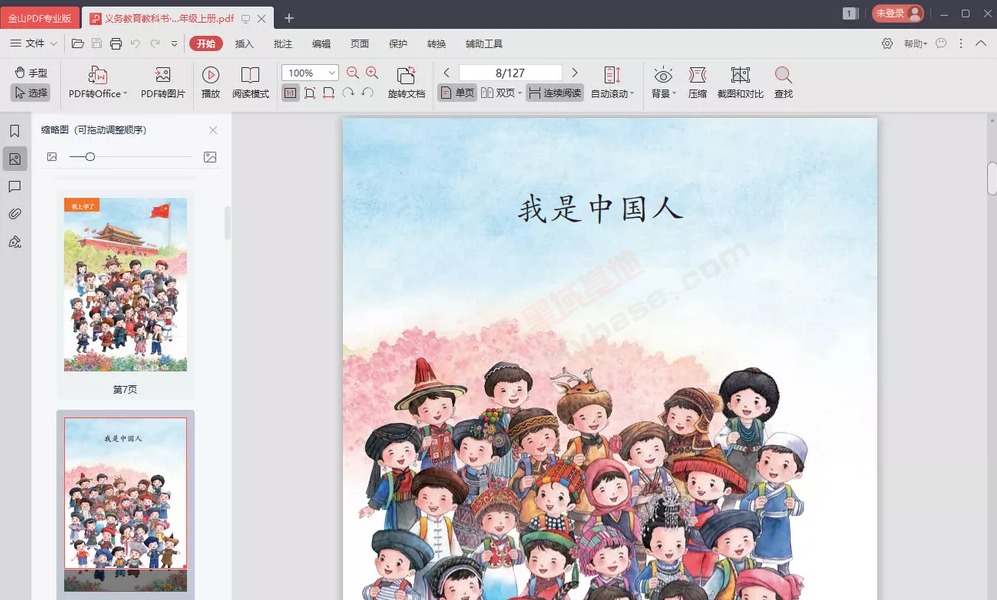Open the attachments panel in sidebar
Image resolution: width=997 pixels, height=600 pixels.
pyautogui.click(x=15, y=214)
